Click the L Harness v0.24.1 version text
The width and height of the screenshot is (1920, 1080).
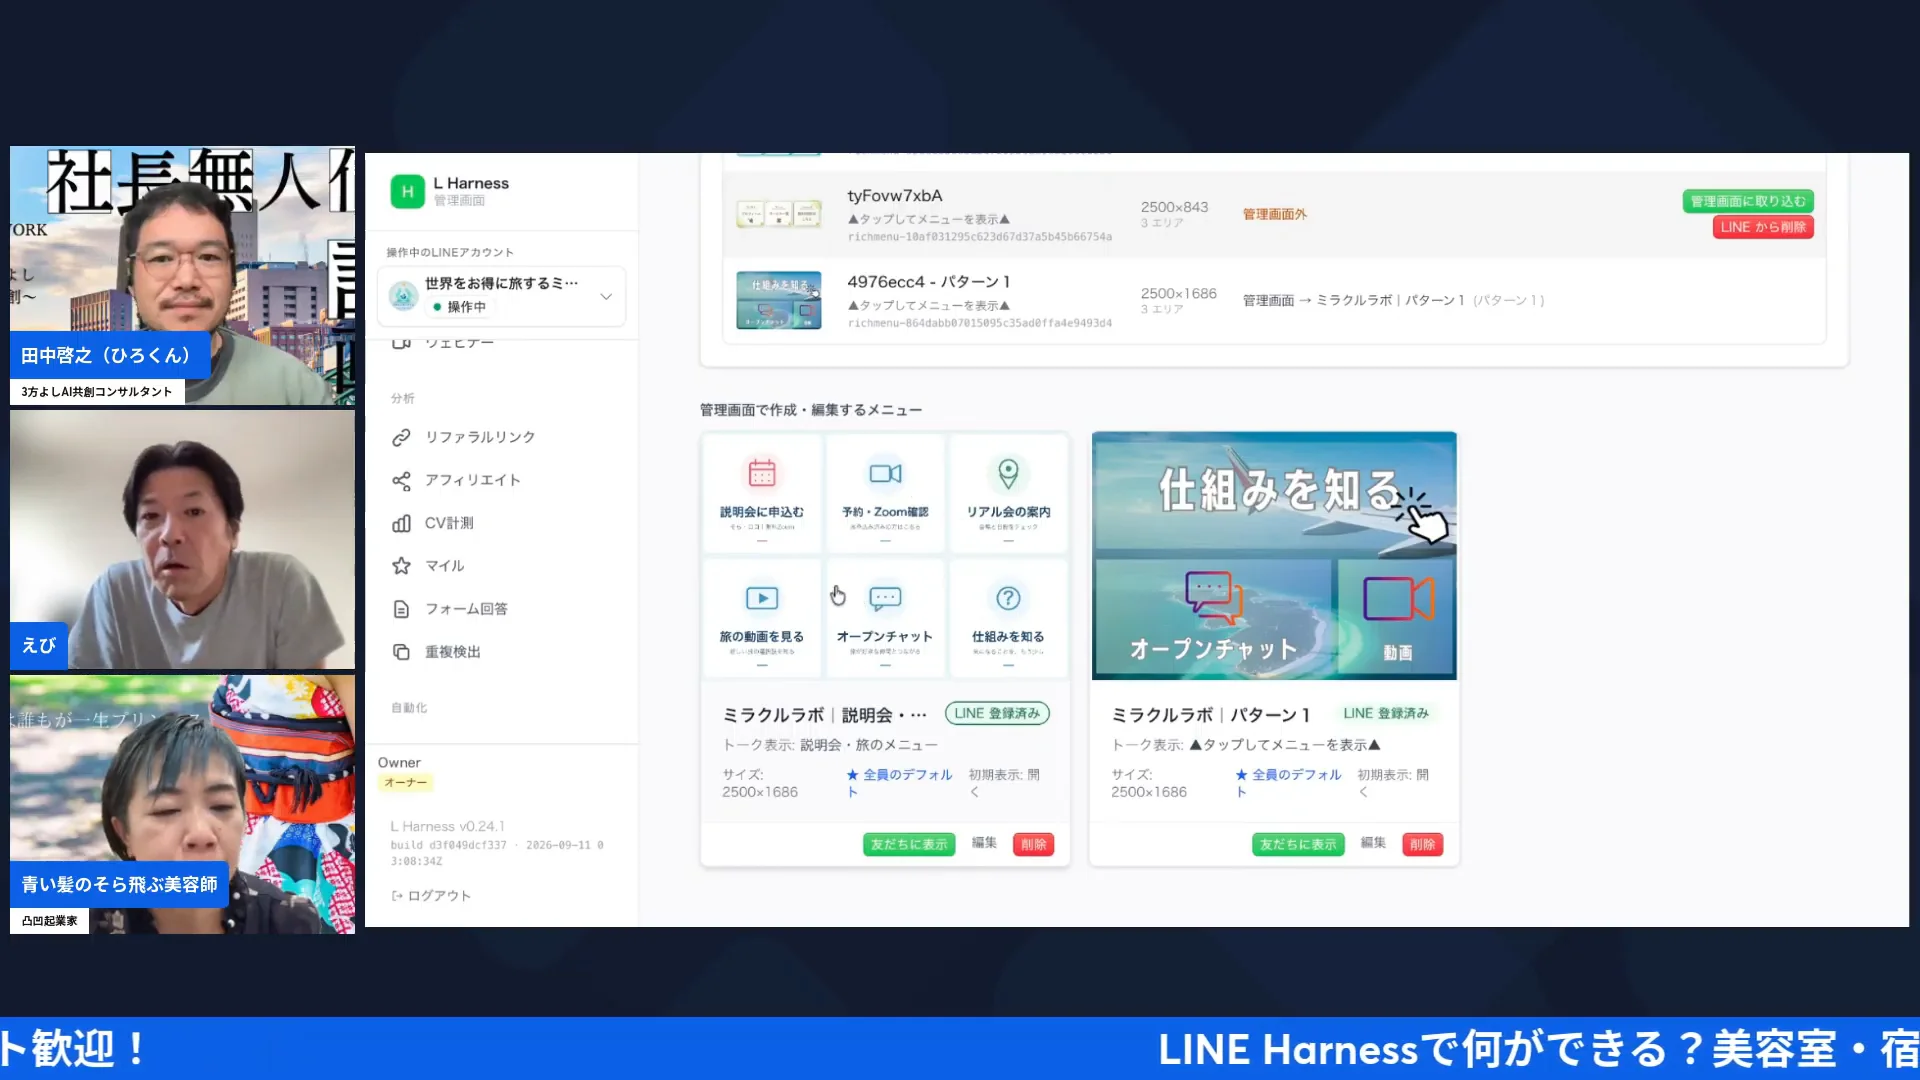pyautogui.click(x=447, y=827)
